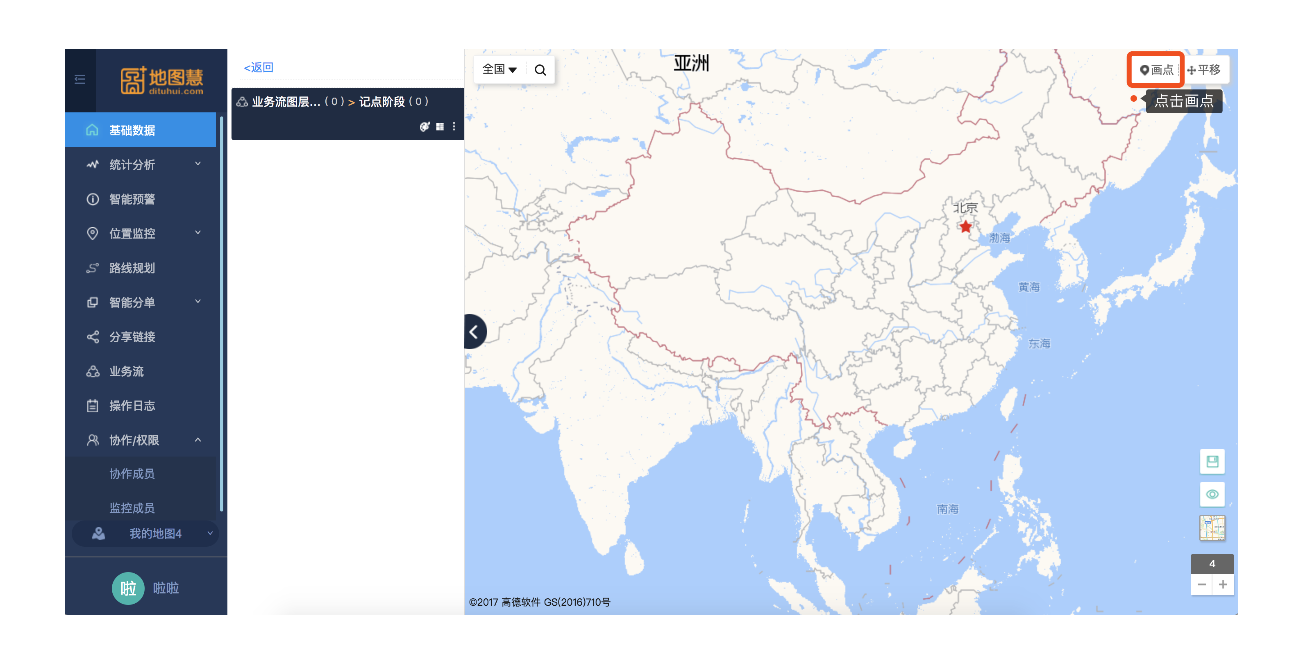This screenshot has height=664, width=1303.
Task: Click the map search magnifier icon
Action: (x=540, y=70)
